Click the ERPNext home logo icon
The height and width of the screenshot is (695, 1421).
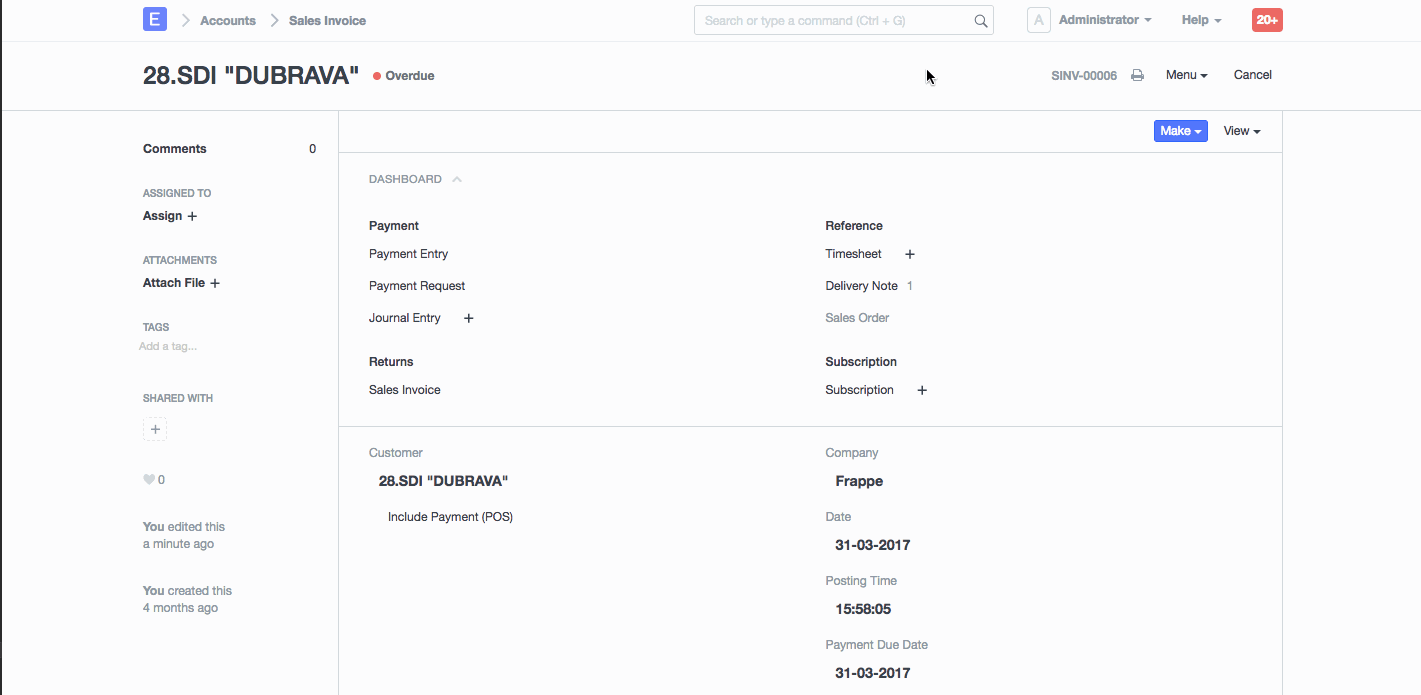coord(155,20)
